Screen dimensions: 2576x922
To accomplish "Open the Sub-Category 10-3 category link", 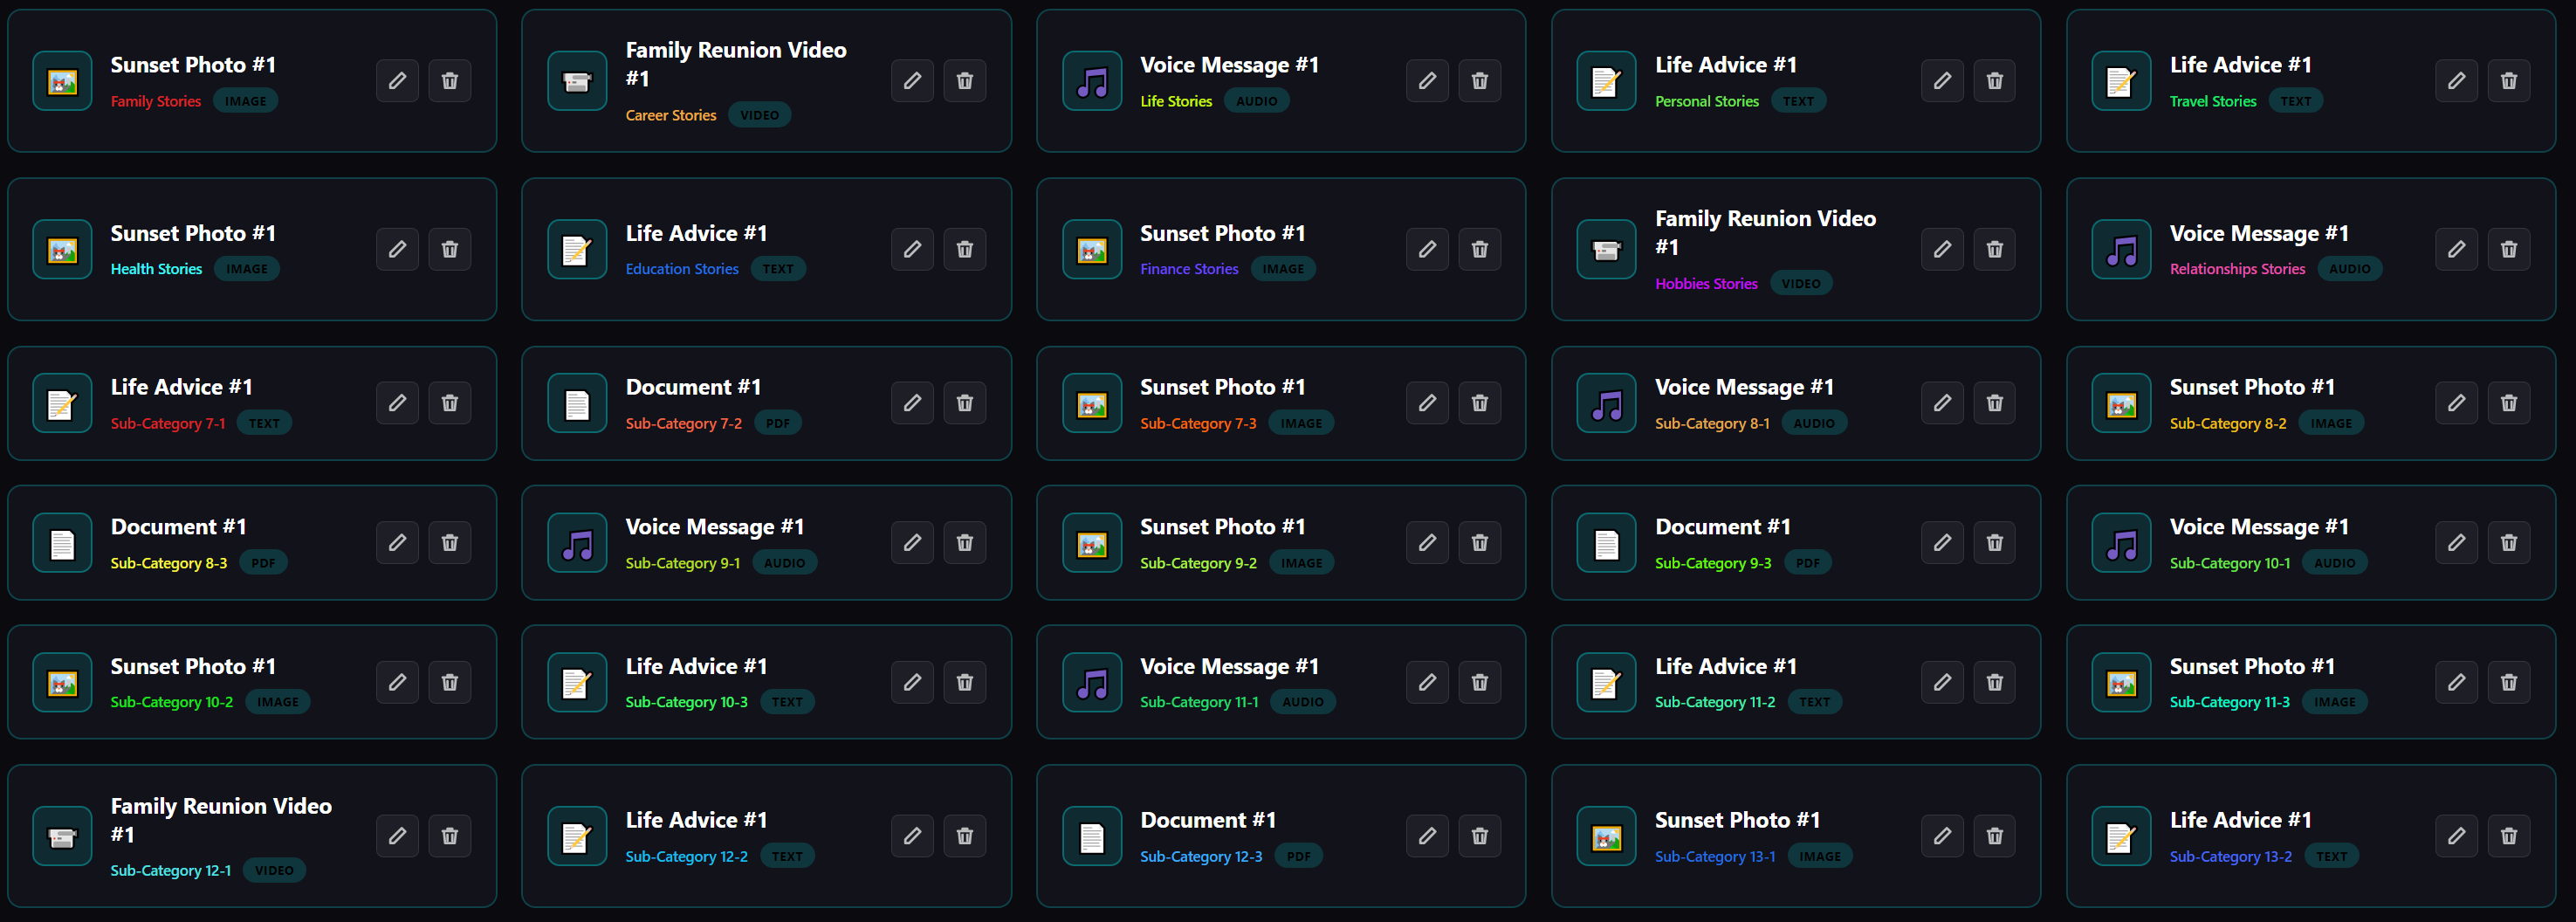I will [686, 703].
